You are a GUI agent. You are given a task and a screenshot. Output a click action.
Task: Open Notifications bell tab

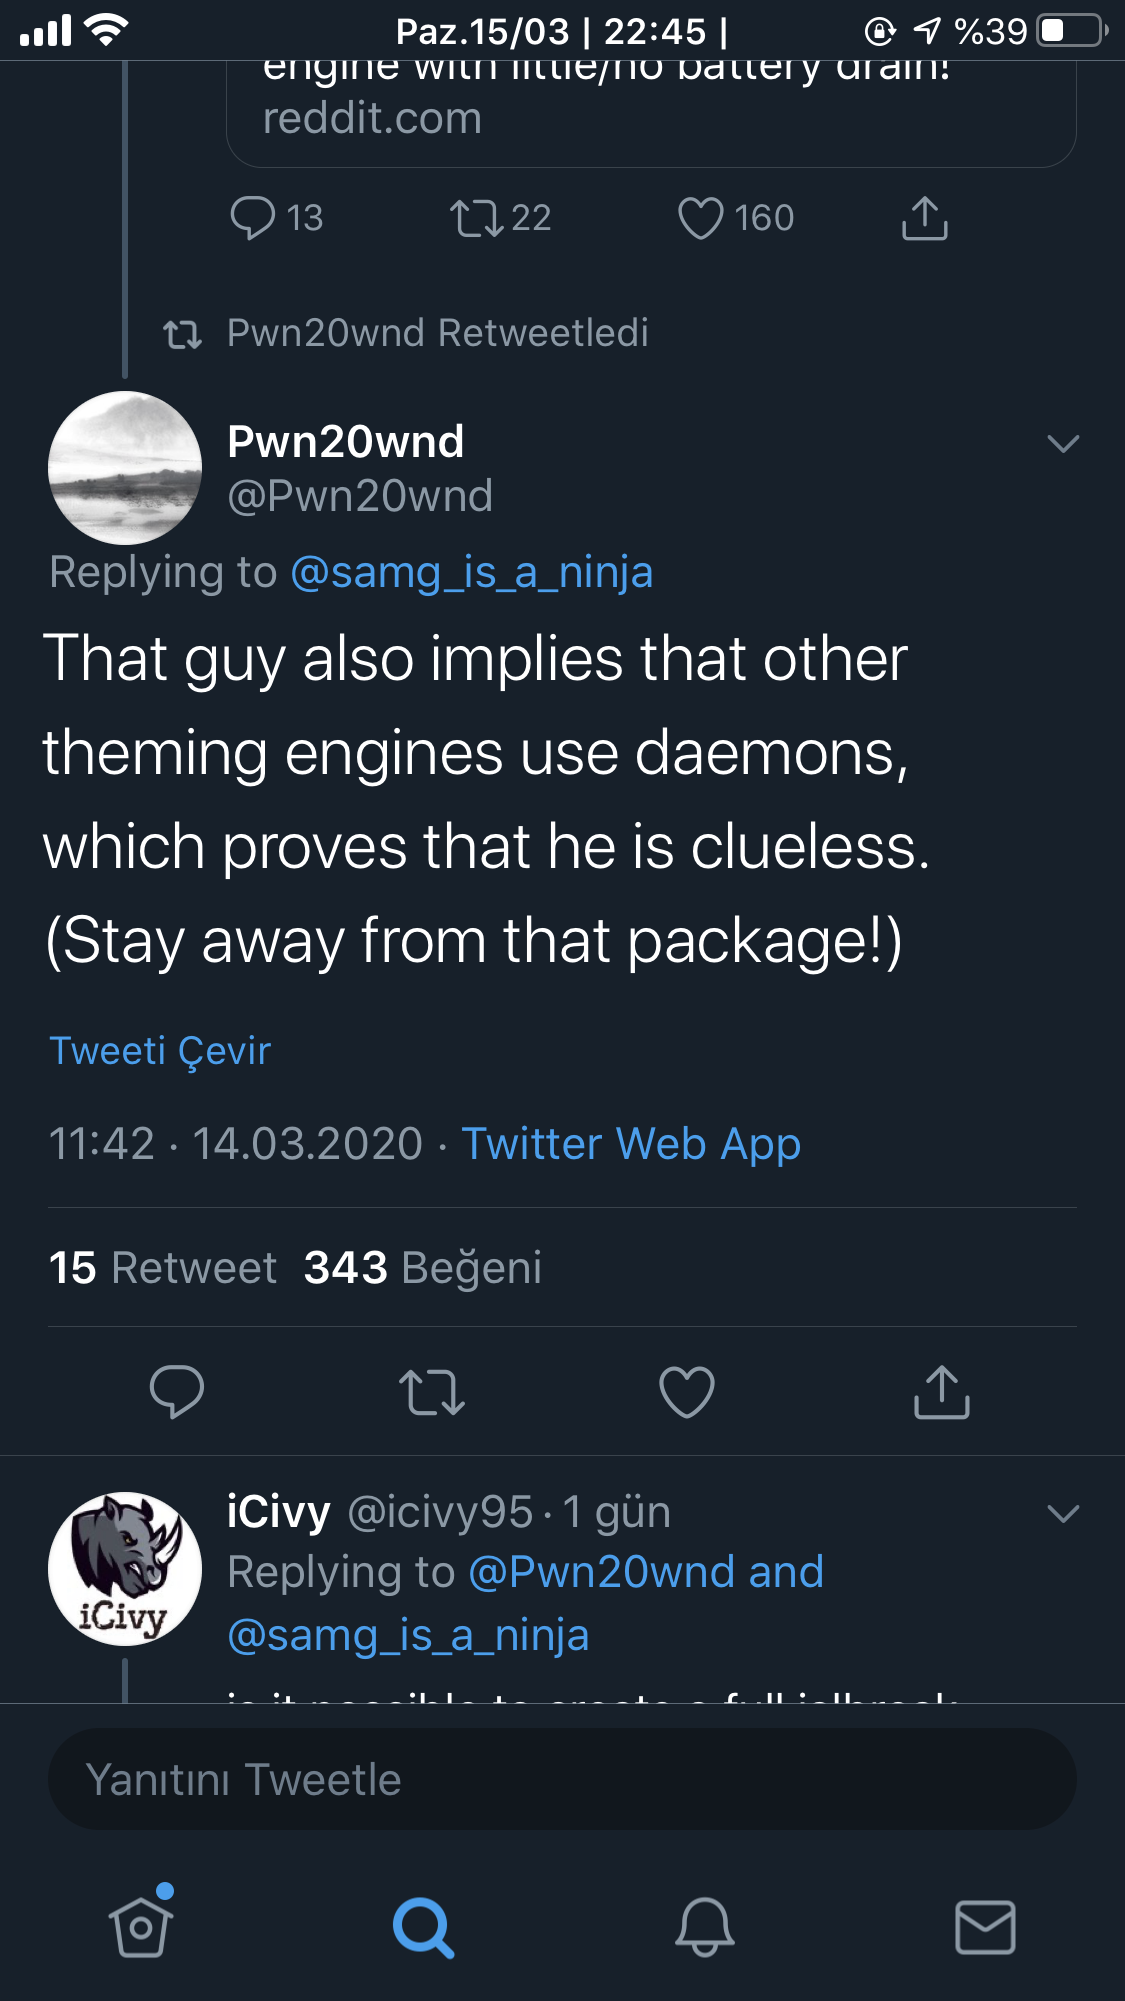tap(704, 1927)
